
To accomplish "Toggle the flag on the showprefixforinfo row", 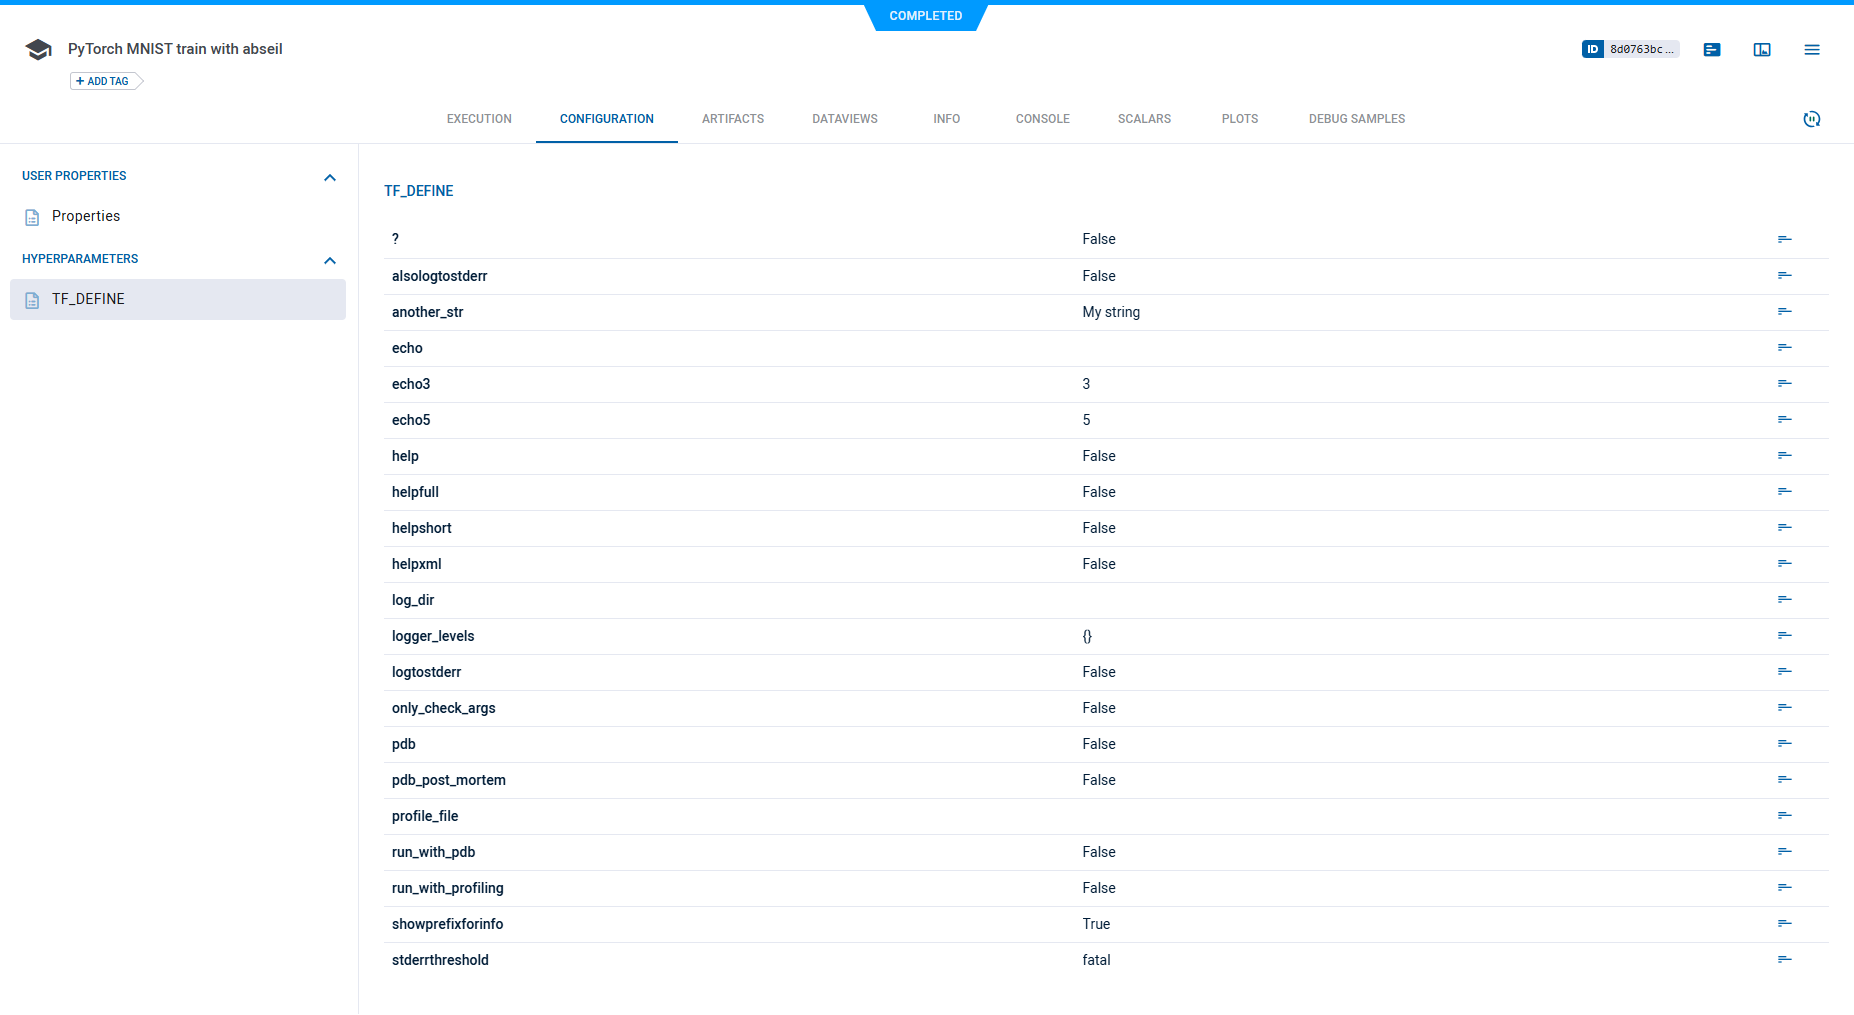I will pos(1785,923).
